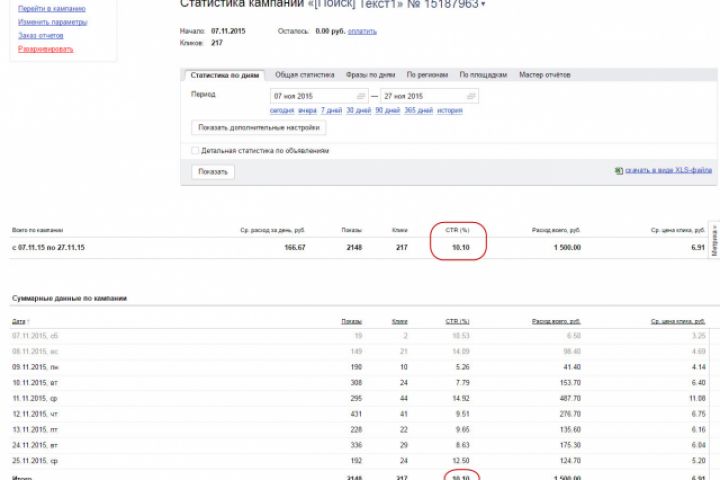Open the Мастер отчётов tab
This screenshot has width=720, height=480.
coord(544,75)
